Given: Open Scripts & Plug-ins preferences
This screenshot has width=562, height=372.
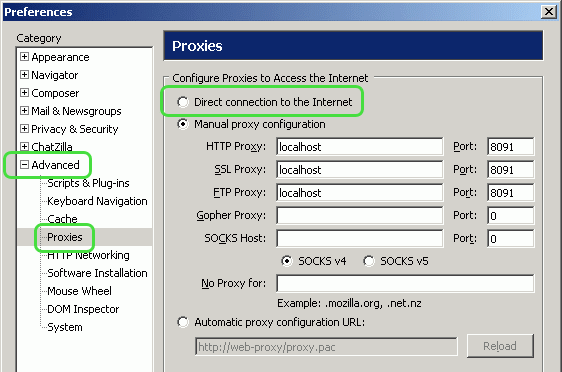Looking at the screenshot, I should point(88,183).
